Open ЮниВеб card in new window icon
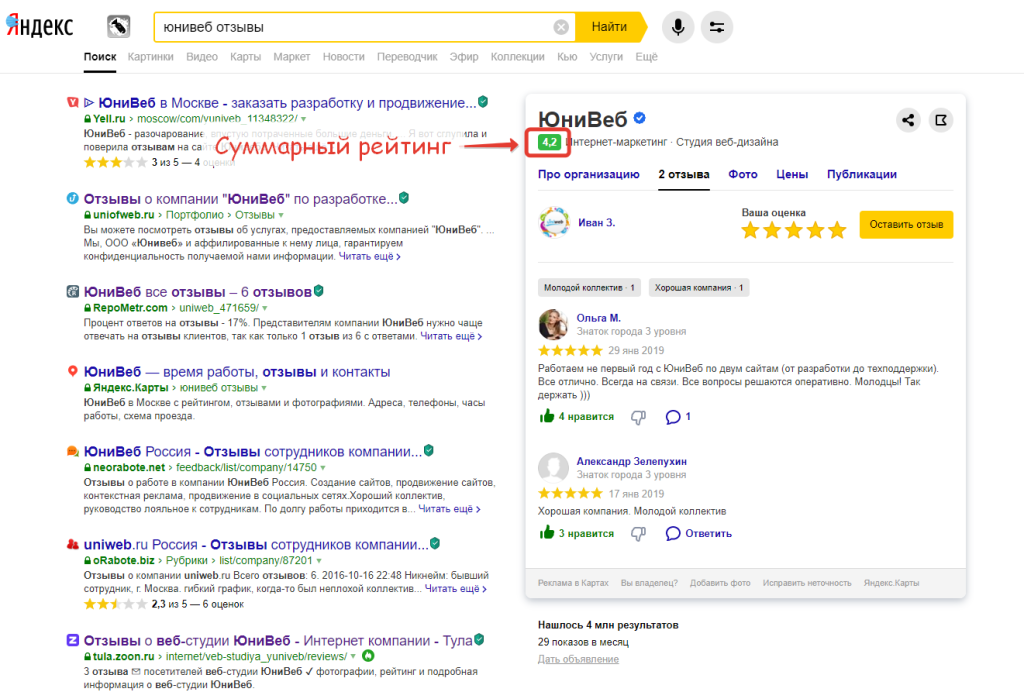 [941, 120]
